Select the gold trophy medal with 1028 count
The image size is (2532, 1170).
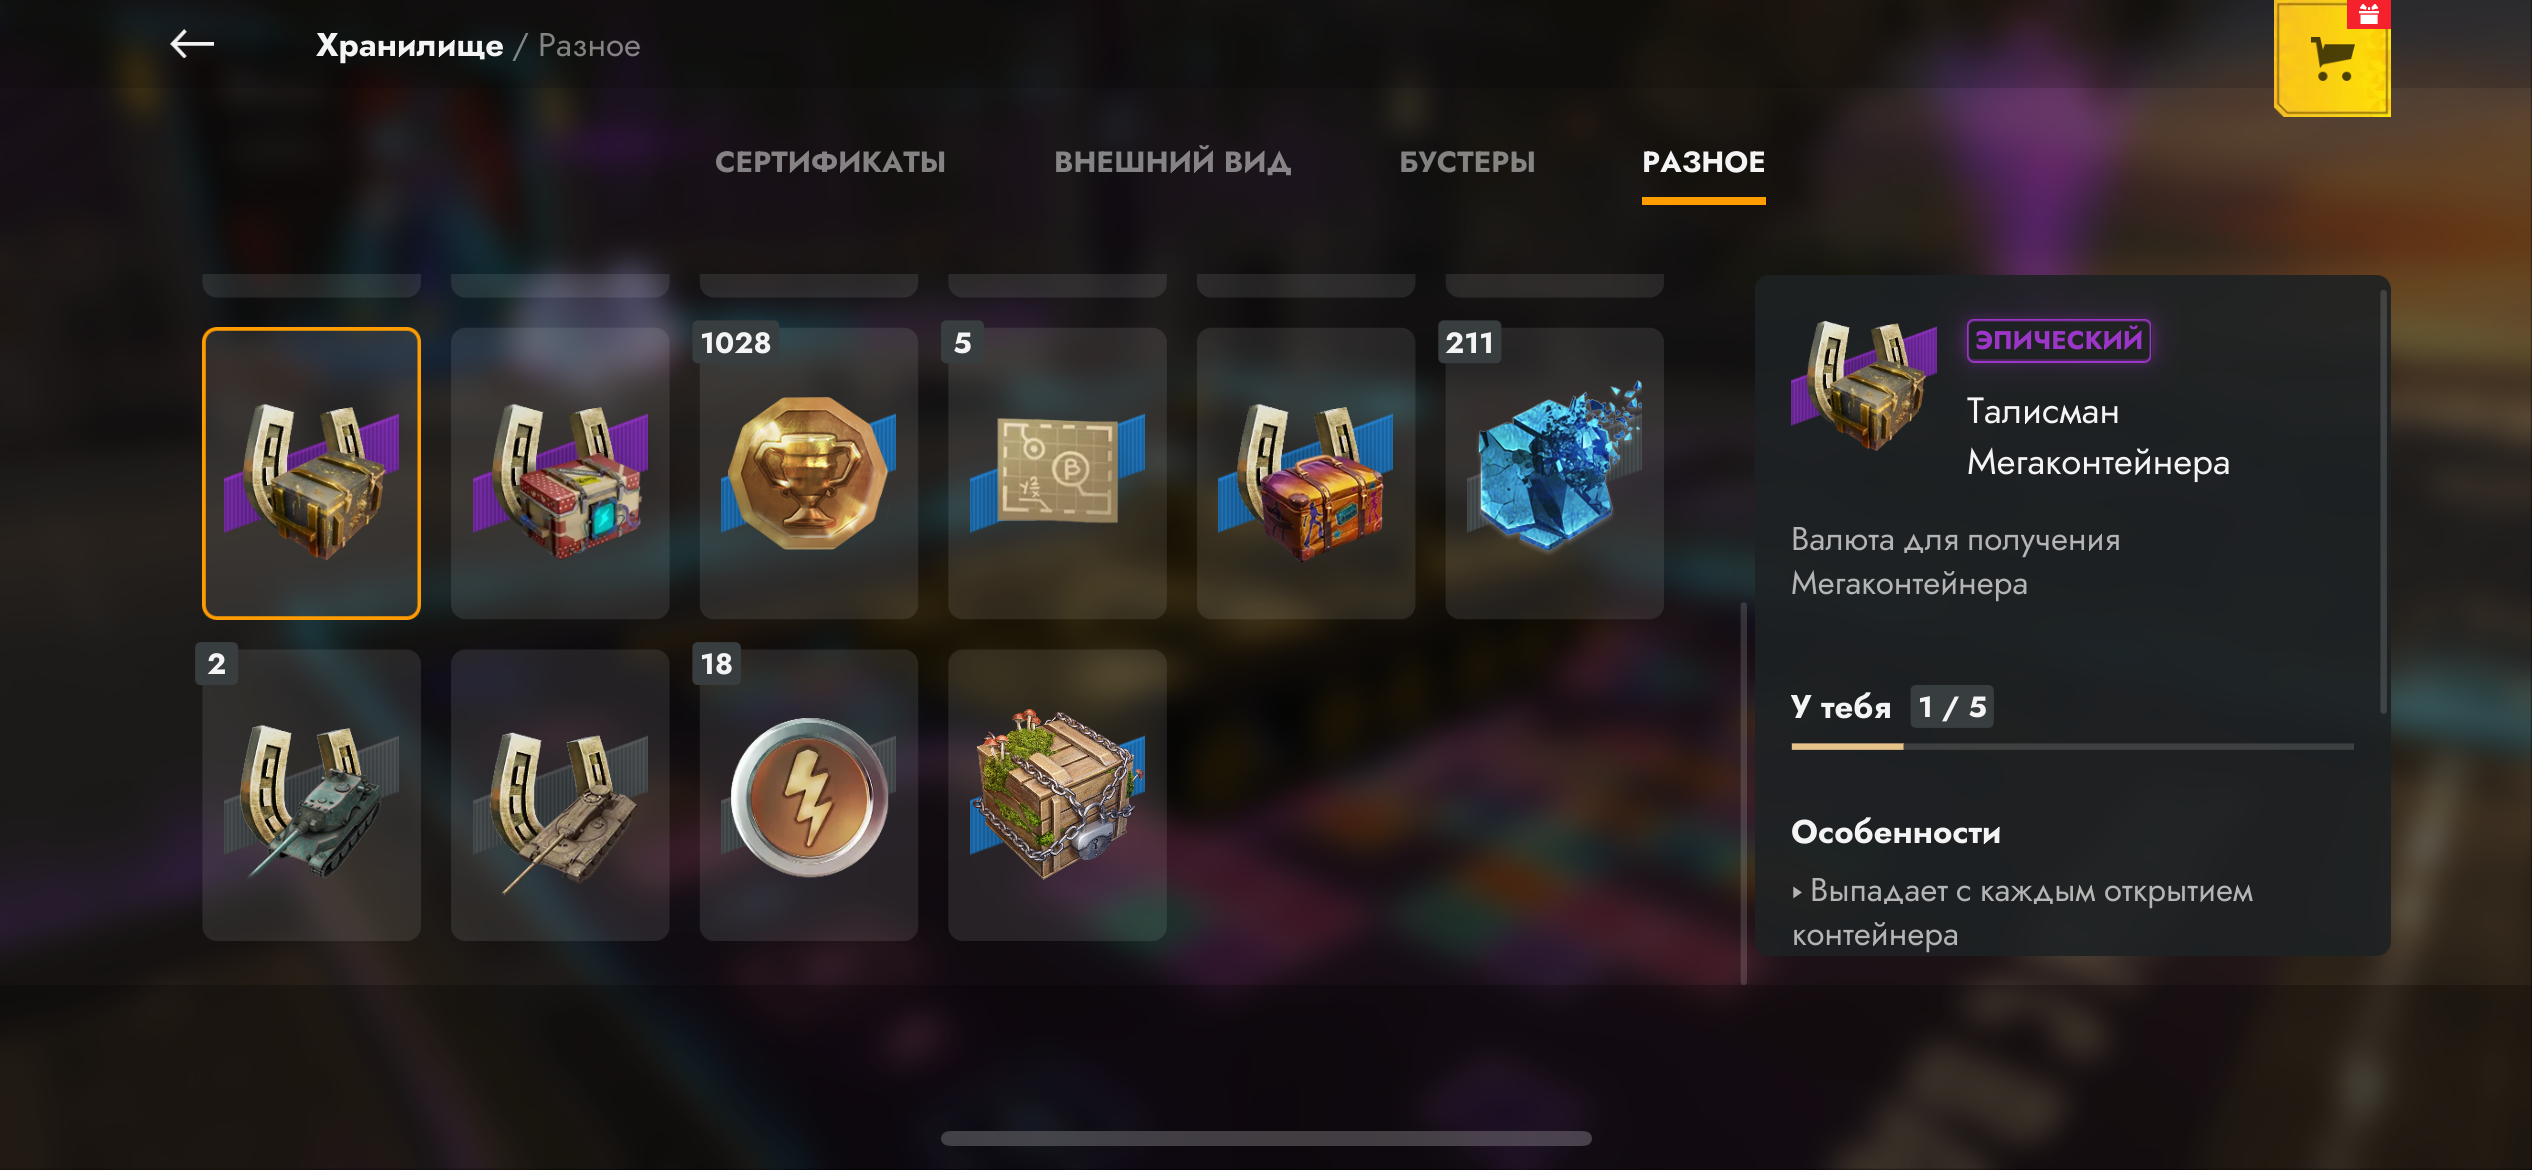[x=809, y=473]
